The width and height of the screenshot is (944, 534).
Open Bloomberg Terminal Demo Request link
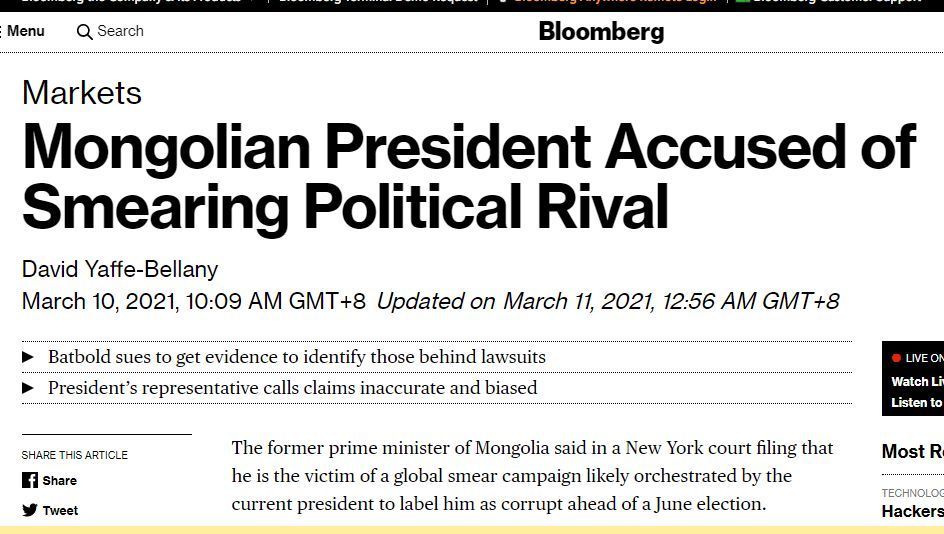[x=378, y=2]
